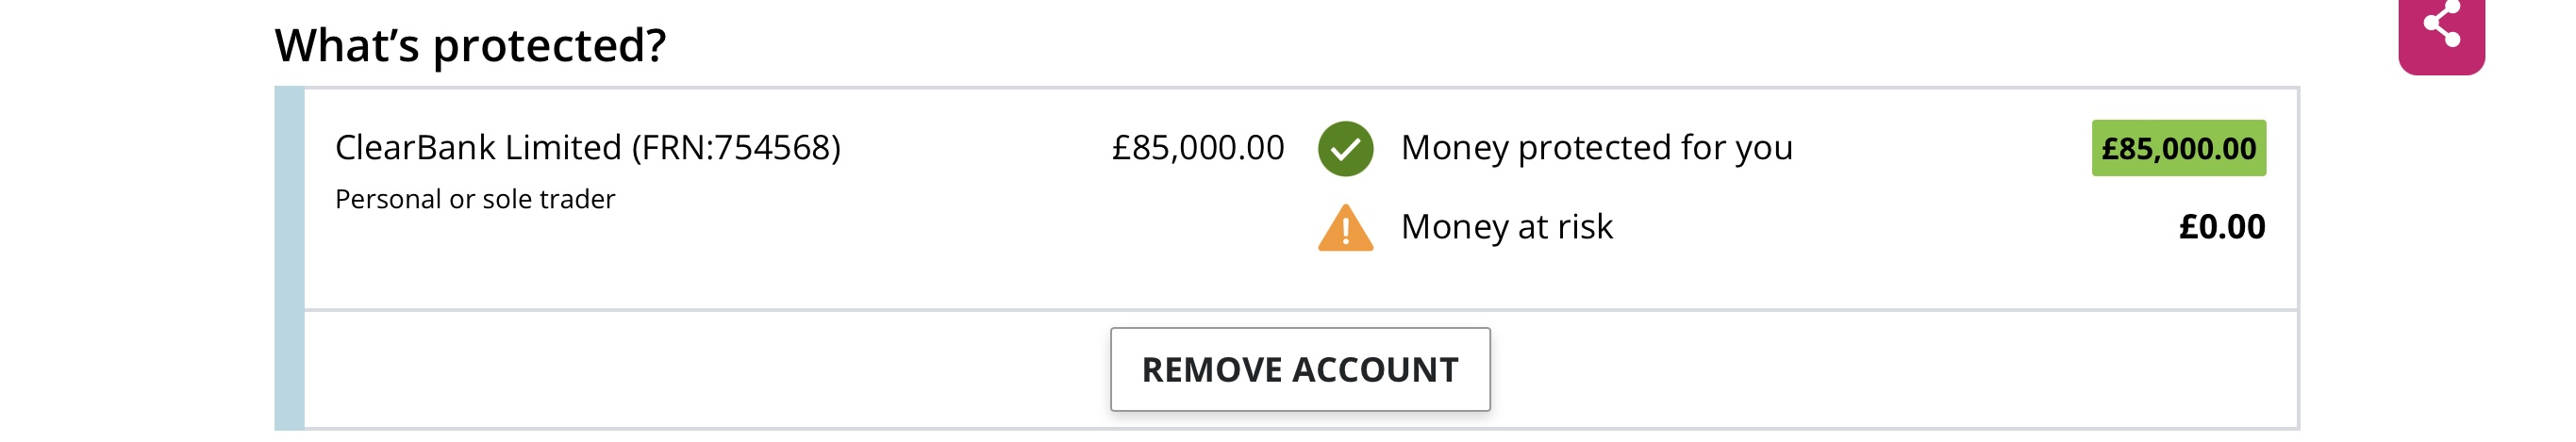
Task: Click the Money protected for you label
Action: tap(1597, 148)
